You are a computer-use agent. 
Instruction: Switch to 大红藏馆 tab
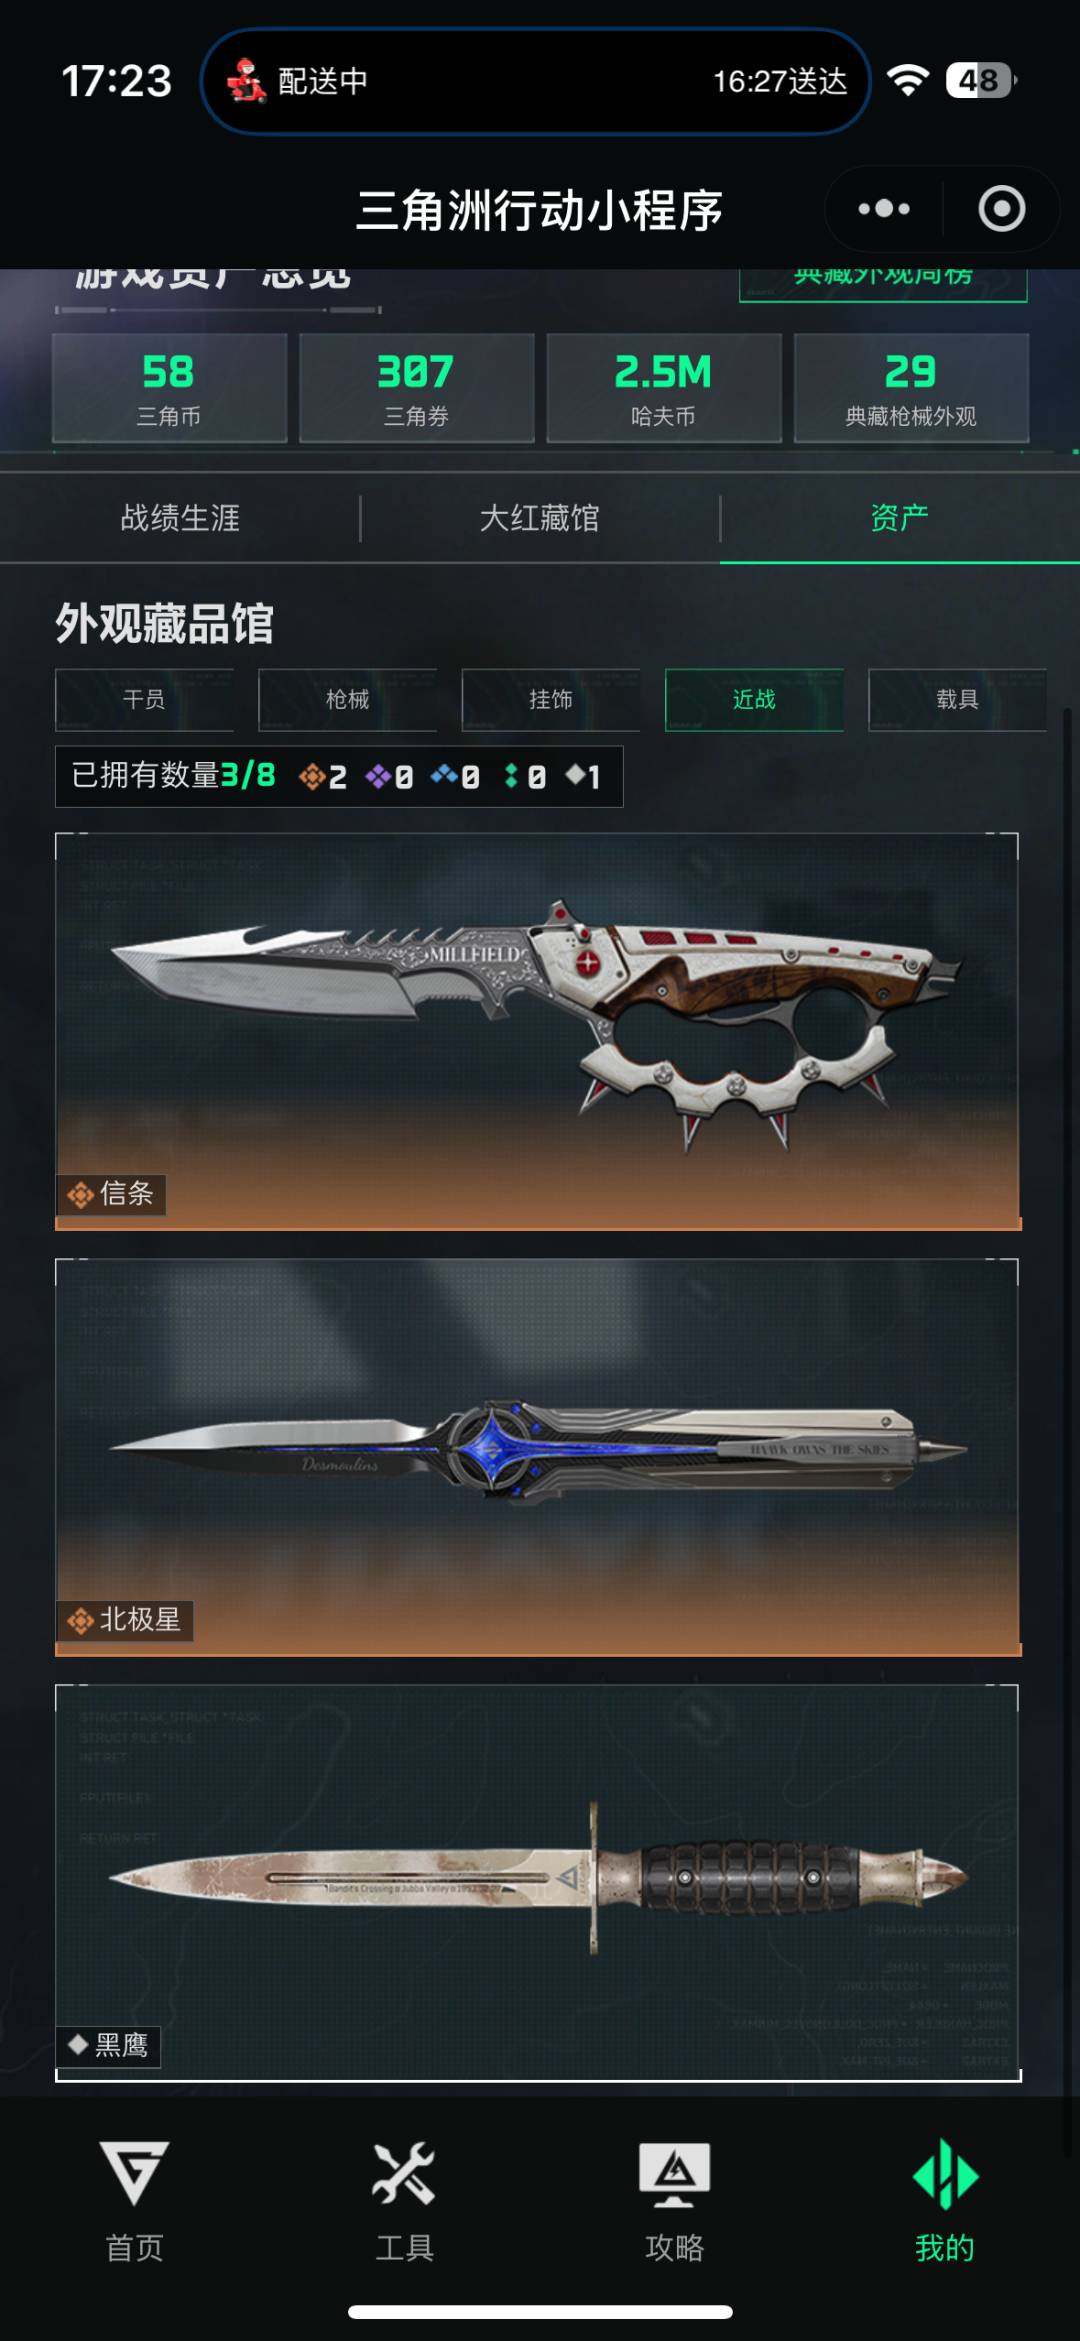coord(540,518)
